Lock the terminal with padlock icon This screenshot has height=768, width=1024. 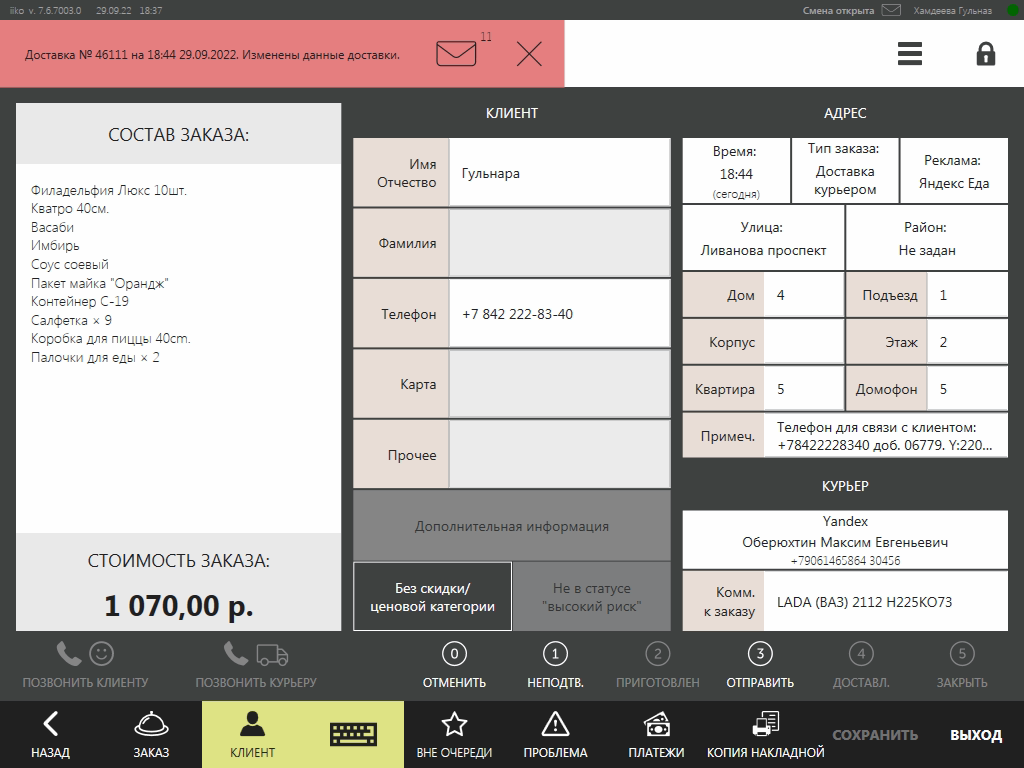(985, 54)
